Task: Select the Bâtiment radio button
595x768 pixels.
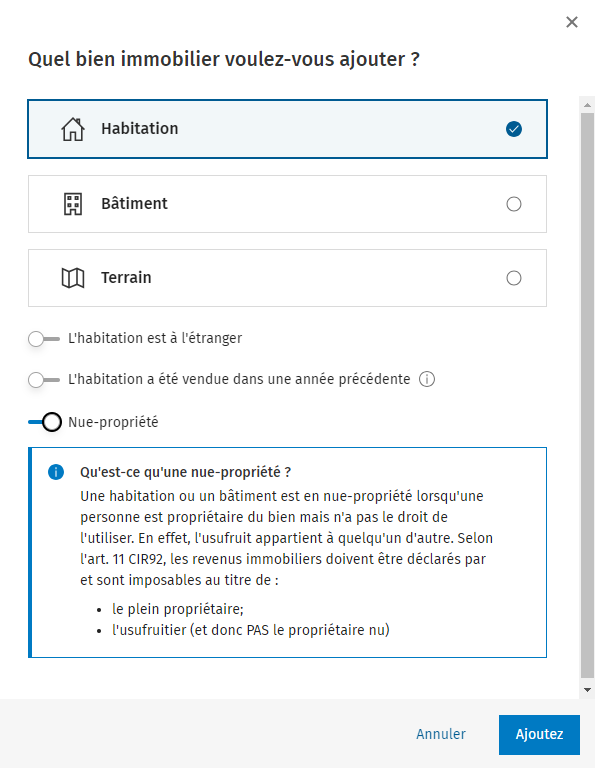Action: point(514,204)
